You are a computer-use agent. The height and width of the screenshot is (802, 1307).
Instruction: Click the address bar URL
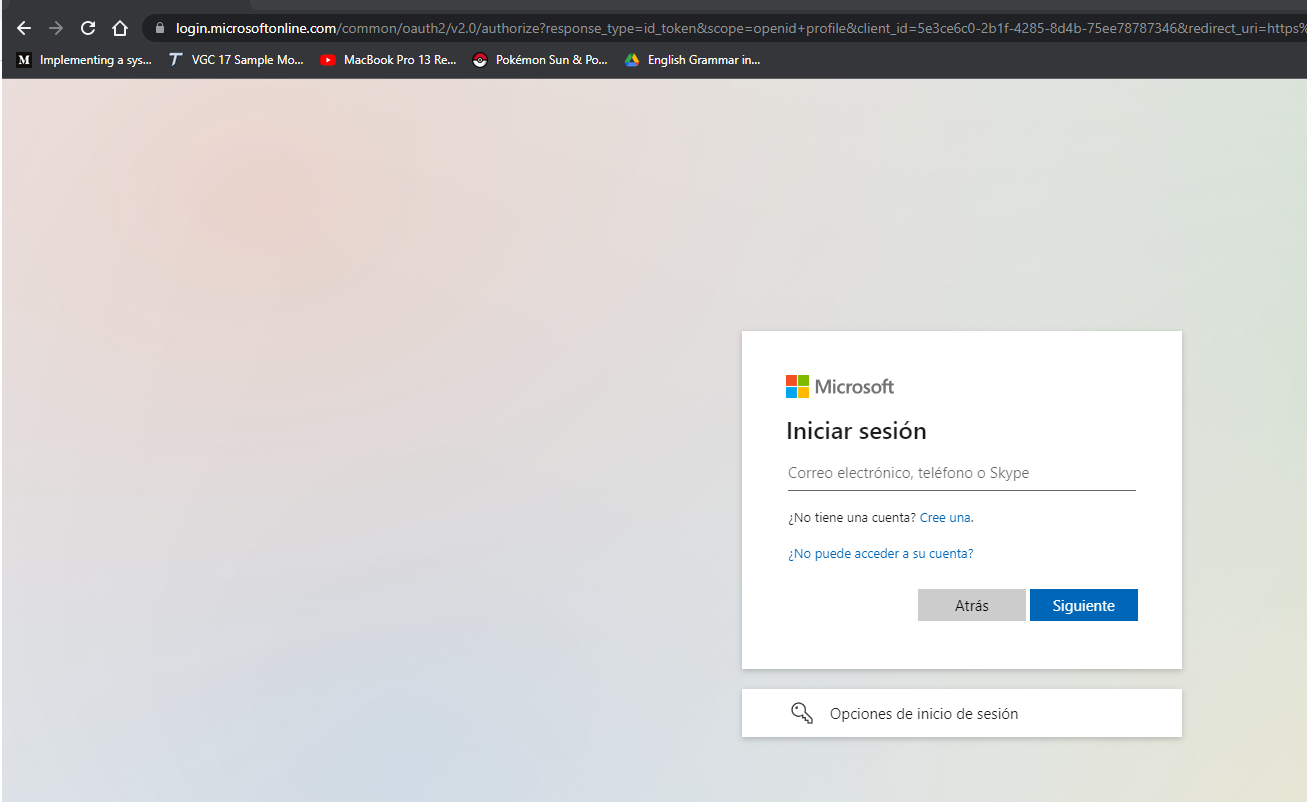[x=740, y=28]
